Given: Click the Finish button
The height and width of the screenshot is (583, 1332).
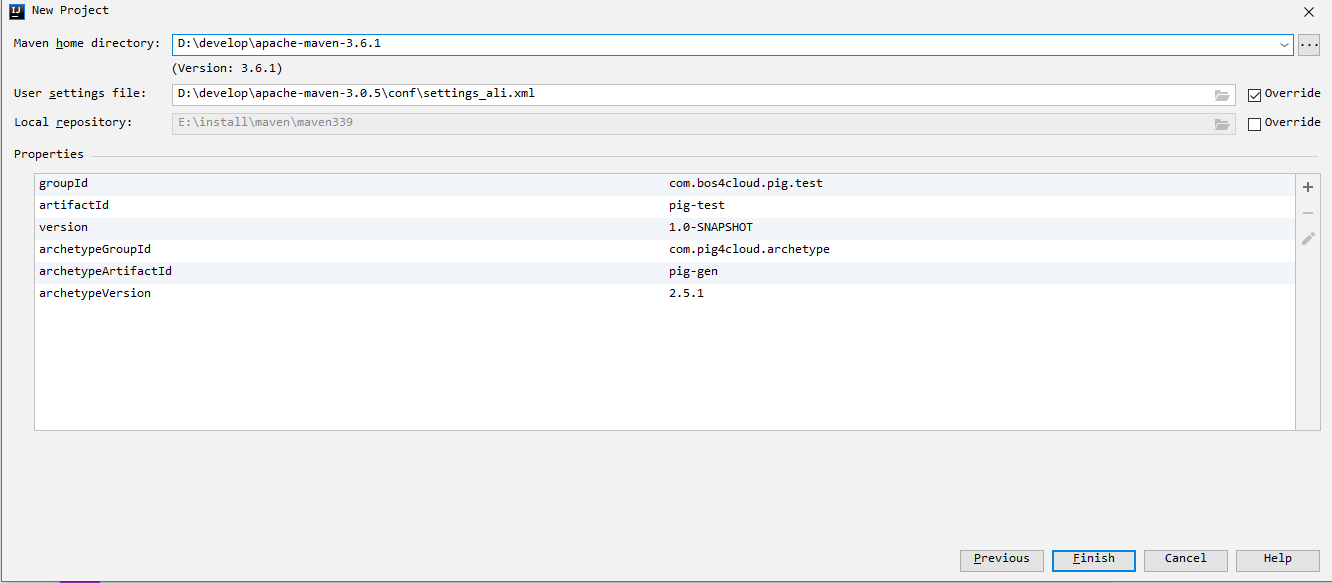Looking at the screenshot, I should pos(1094,560).
